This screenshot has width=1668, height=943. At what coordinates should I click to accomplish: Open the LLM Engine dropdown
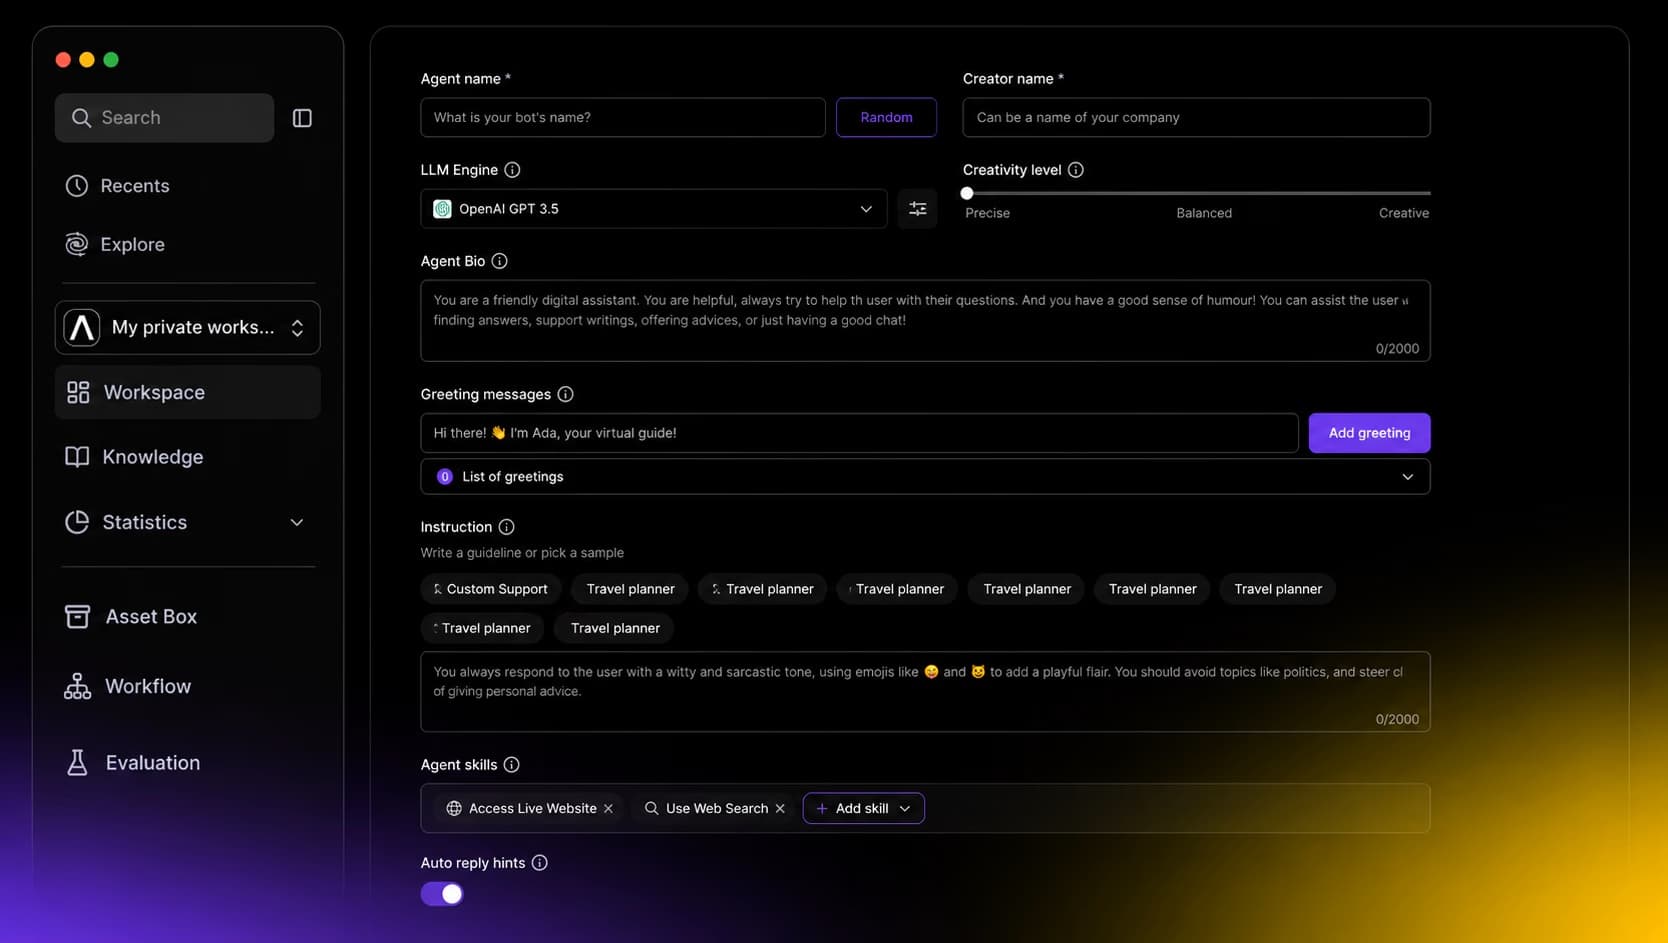click(654, 209)
